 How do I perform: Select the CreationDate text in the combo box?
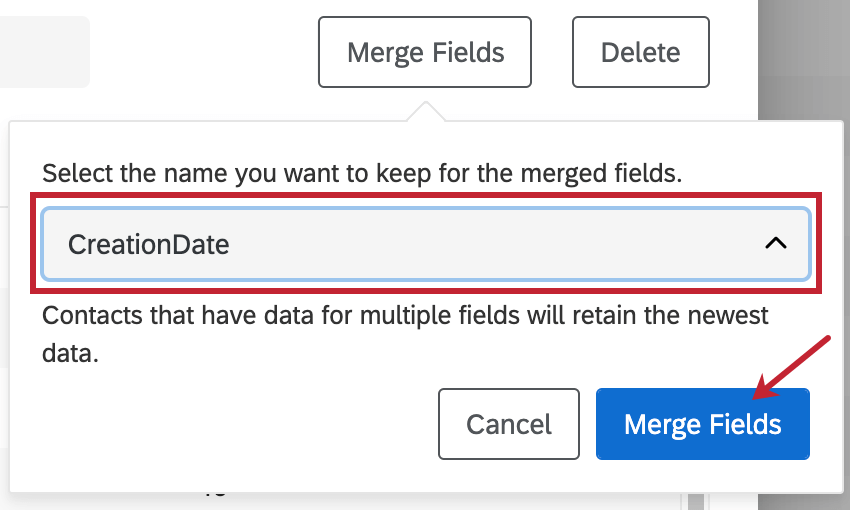[149, 244]
